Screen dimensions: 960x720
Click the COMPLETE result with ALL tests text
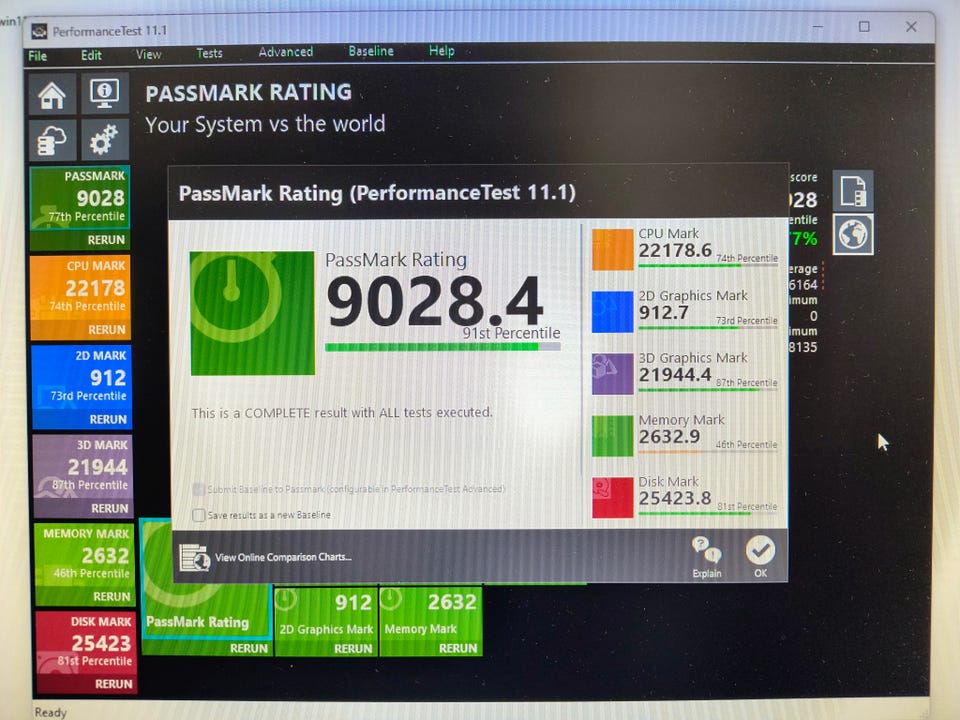[x=342, y=413]
